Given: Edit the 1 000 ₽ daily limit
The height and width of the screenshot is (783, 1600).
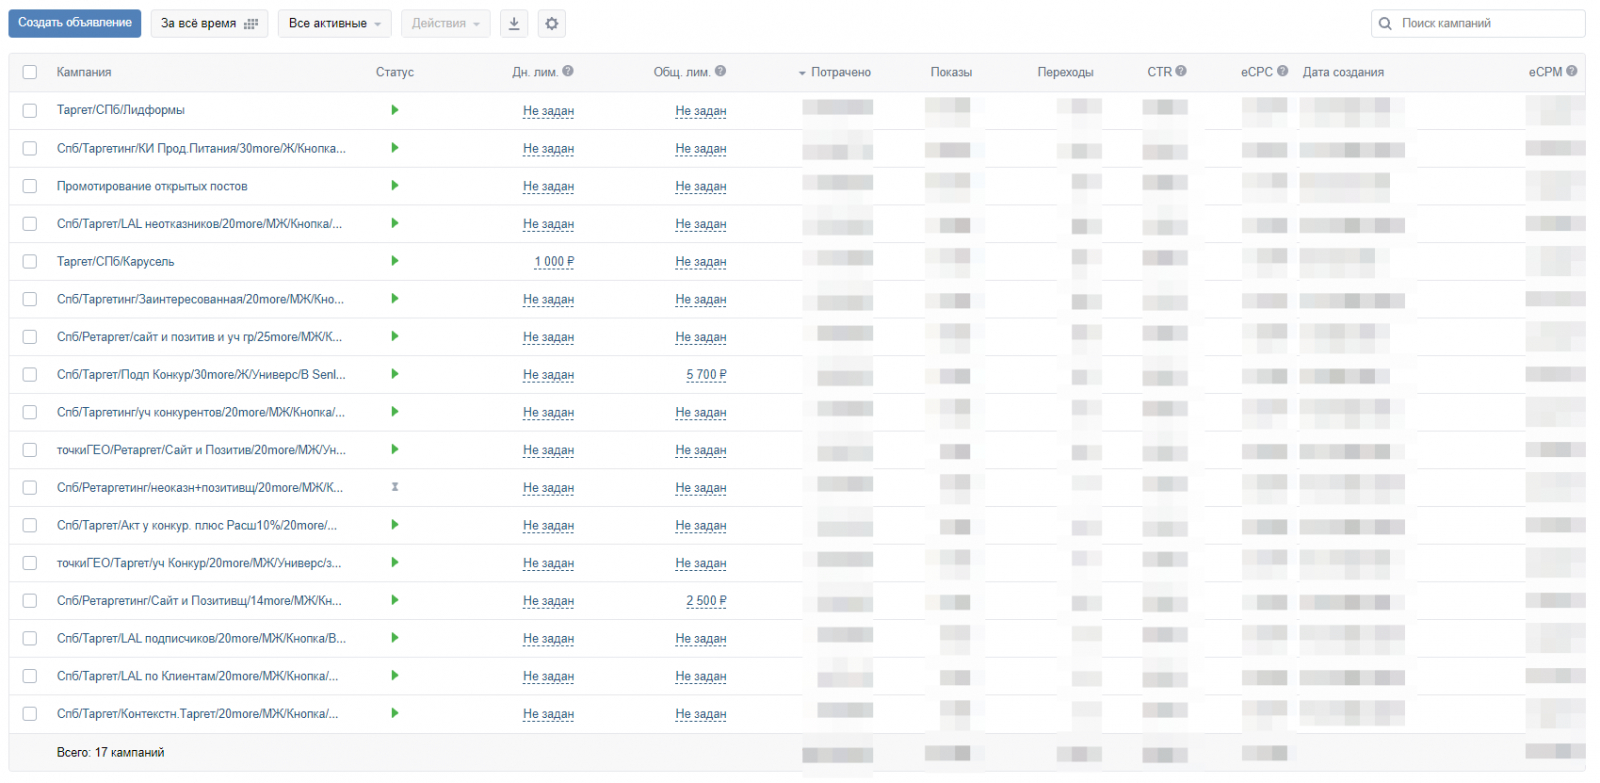Looking at the screenshot, I should 554,262.
